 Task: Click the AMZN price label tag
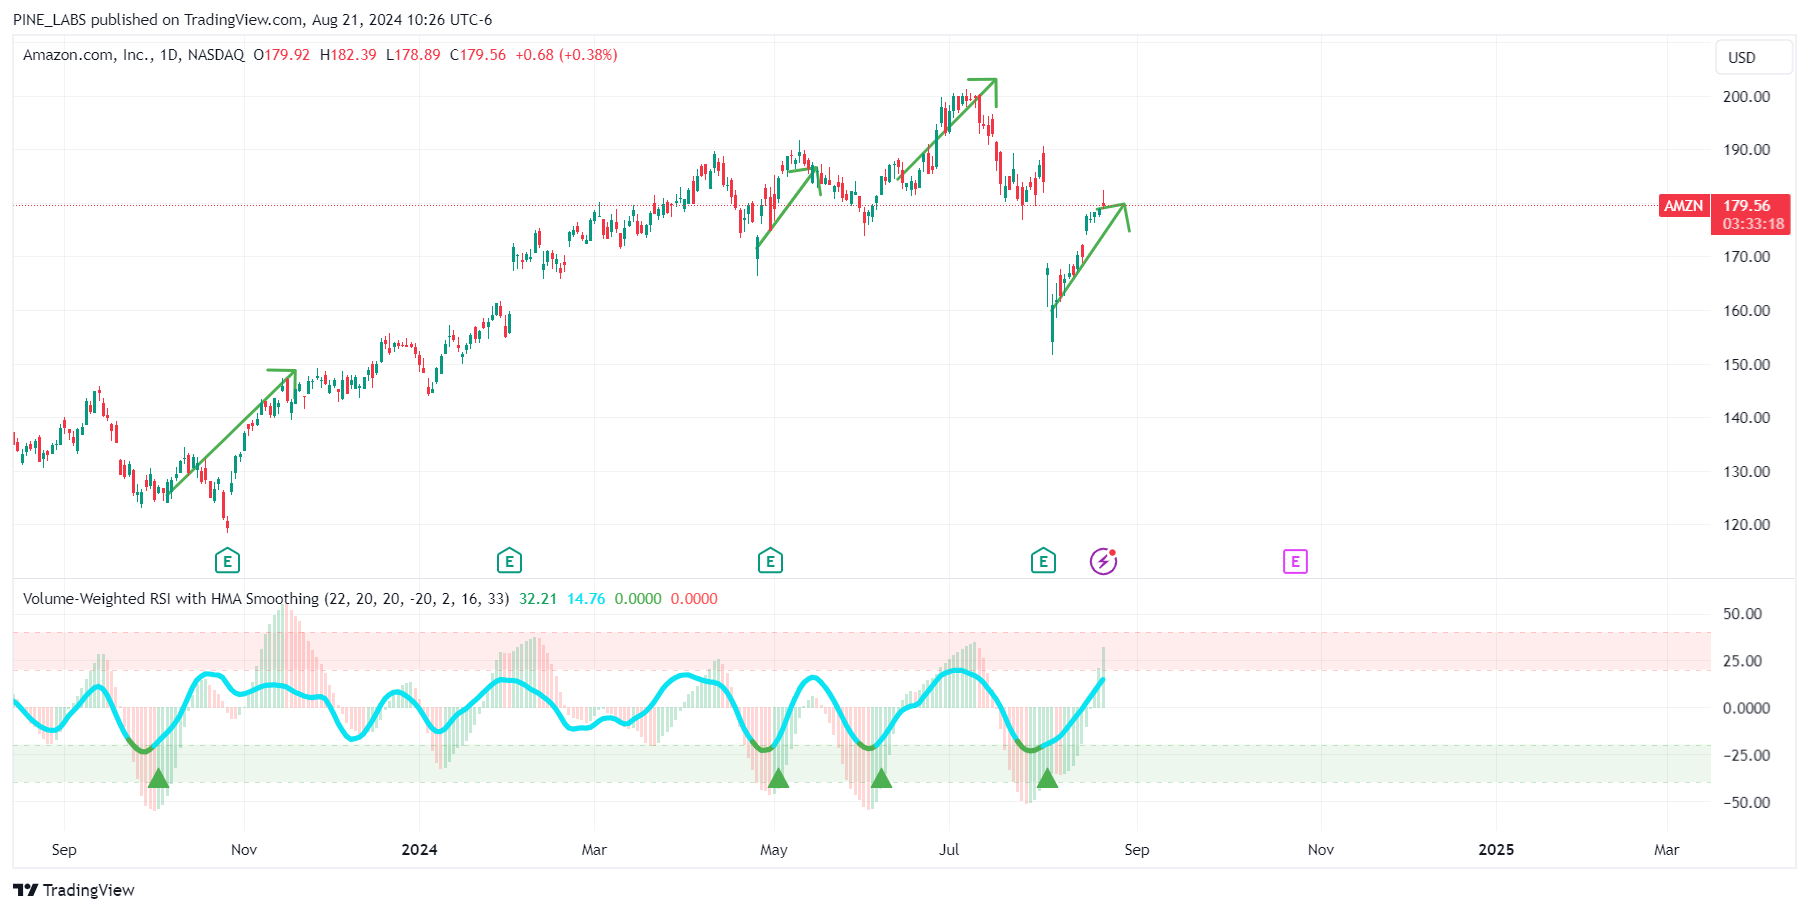pyautogui.click(x=1683, y=205)
